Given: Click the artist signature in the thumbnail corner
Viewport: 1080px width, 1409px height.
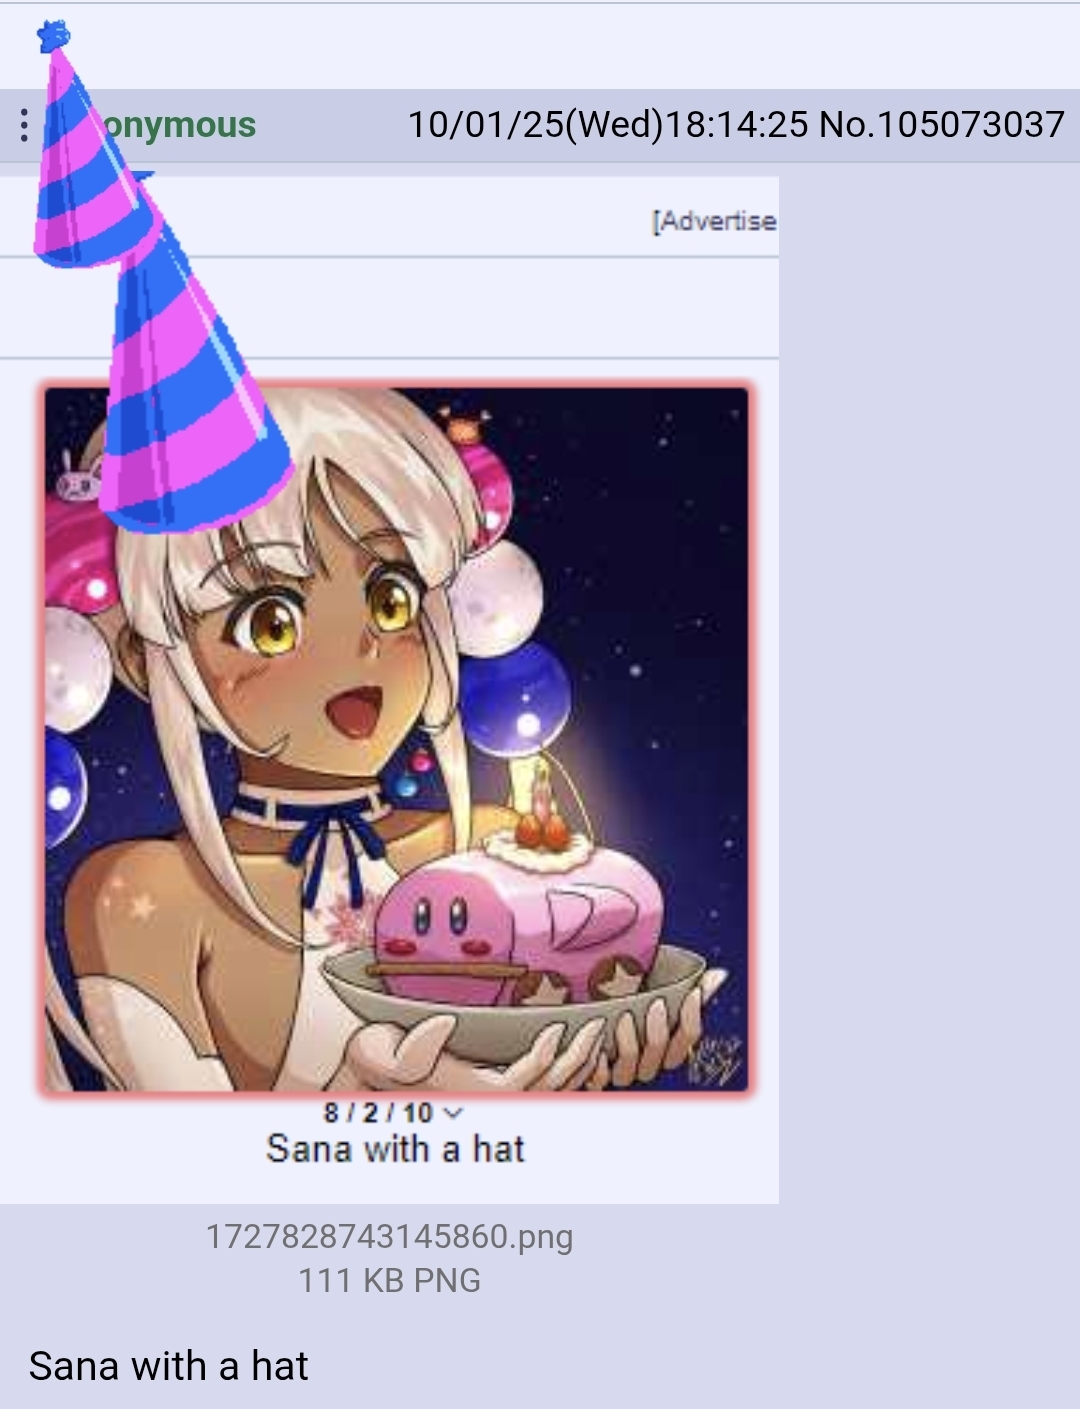Looking at the screenshot, I should click(x=717, y=1062).
